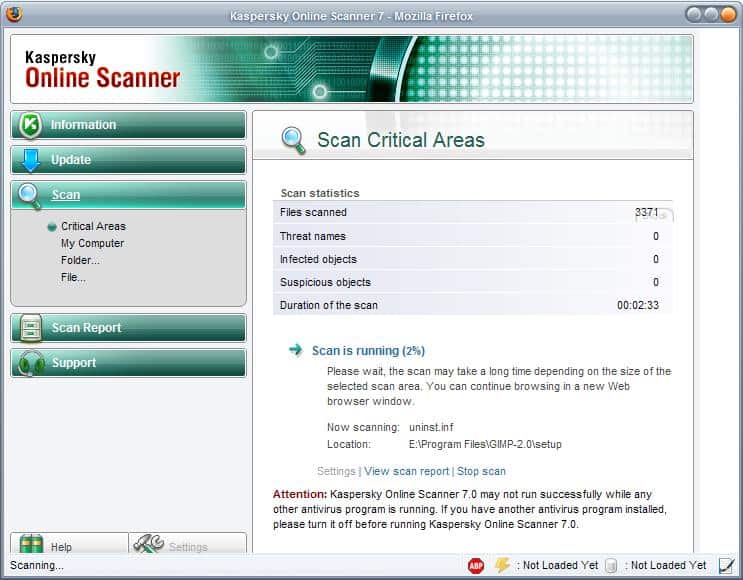Click the Kaspersky shield icon beside Information
Image resolution: width=743 pixels, height=580 pixels.
coord(30,125)
